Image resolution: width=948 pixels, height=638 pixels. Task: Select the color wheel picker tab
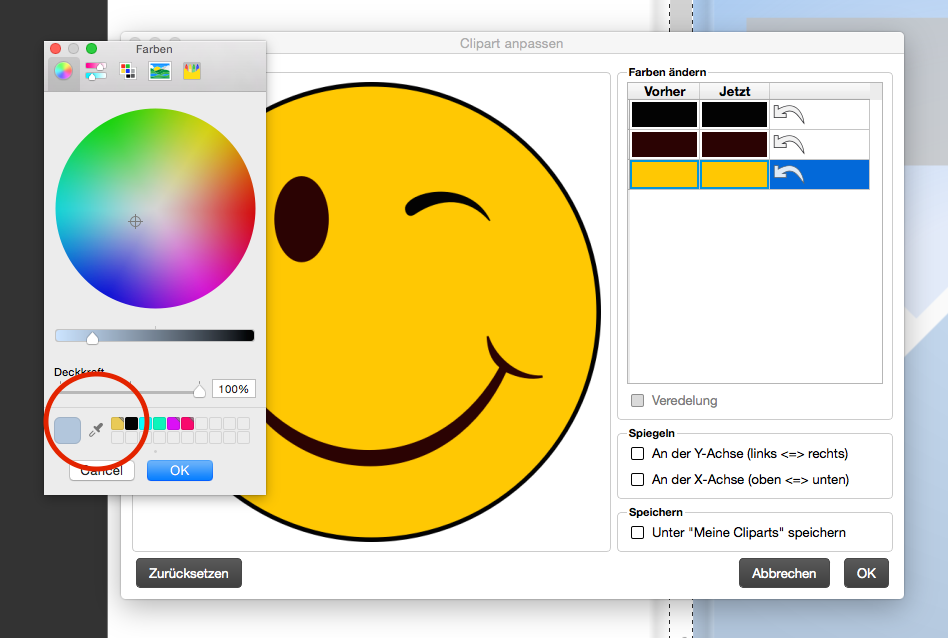[63, 71]
